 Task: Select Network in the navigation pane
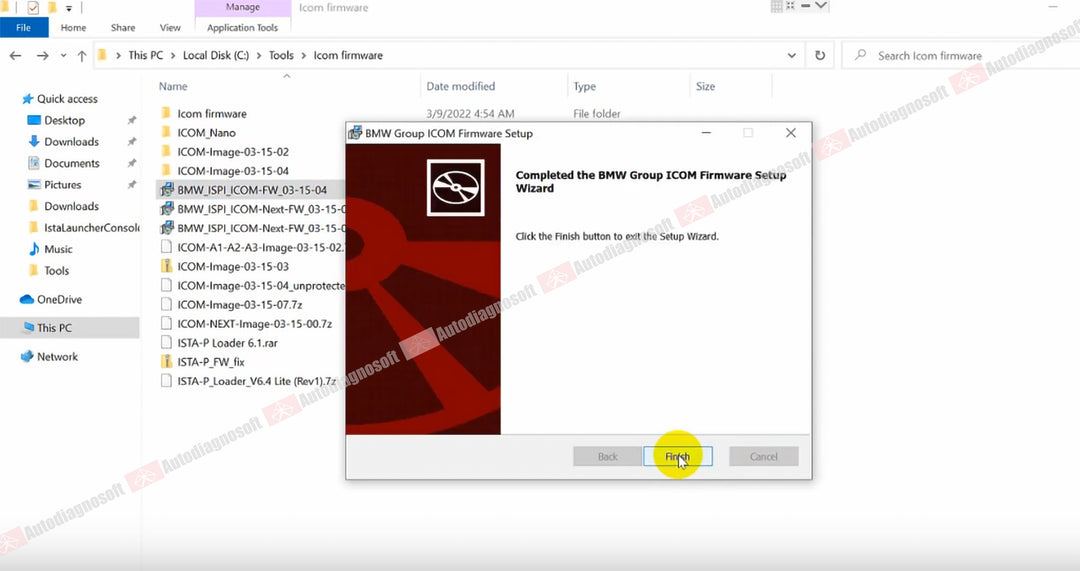coord(57,357)
